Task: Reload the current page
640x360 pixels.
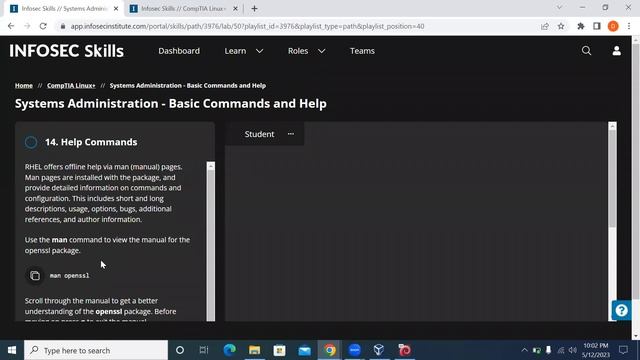Action: pyautogui.click(x=43, y=26)
